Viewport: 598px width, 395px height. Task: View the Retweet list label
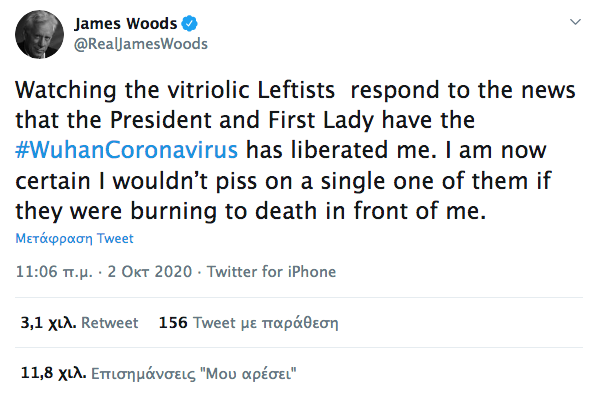[x=110, y=323]
